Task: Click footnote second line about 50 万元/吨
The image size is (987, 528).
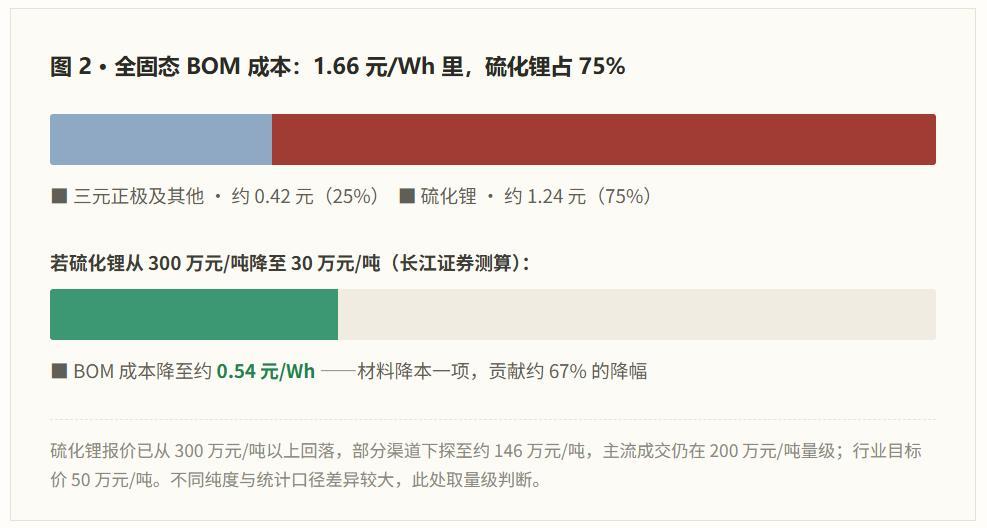Action: coord(296,480)
